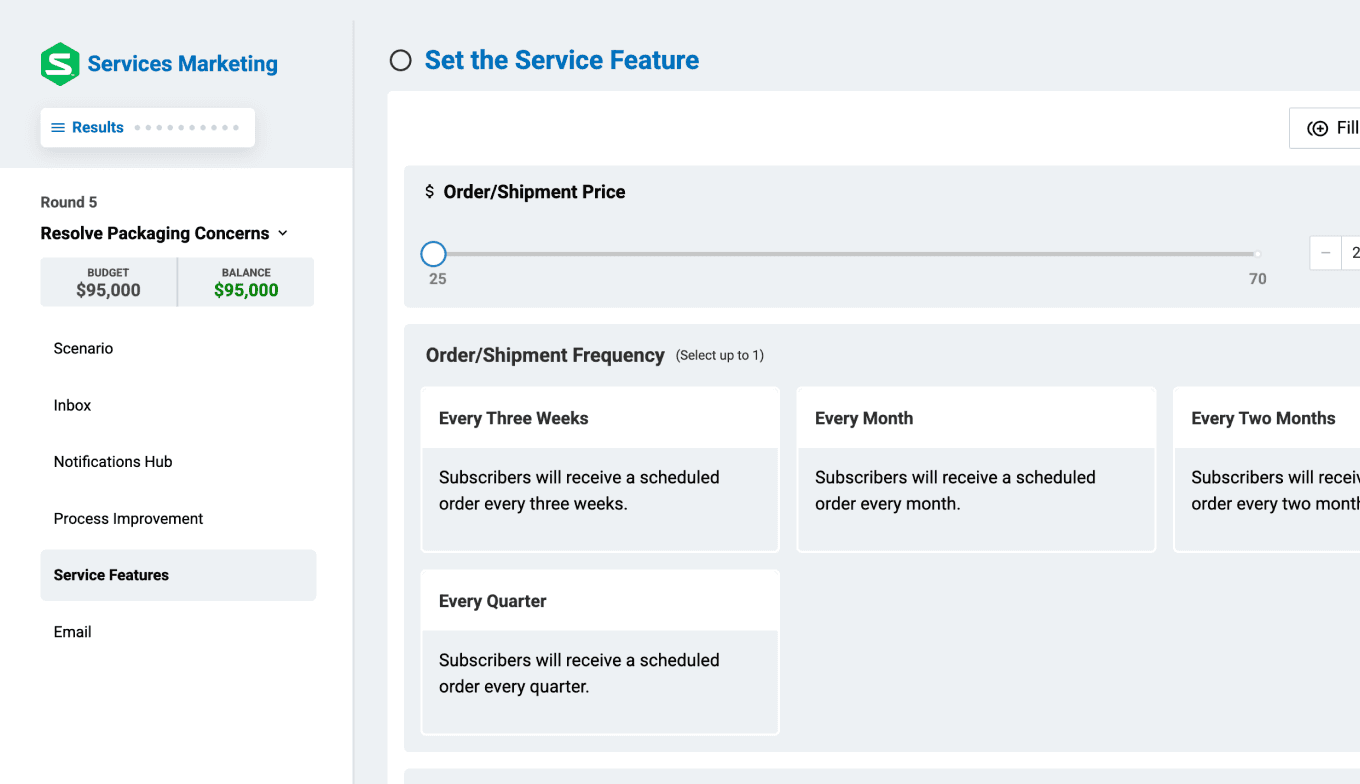Click the Services Marketing title link
1360x784 pixels.
tap(183, 64)
